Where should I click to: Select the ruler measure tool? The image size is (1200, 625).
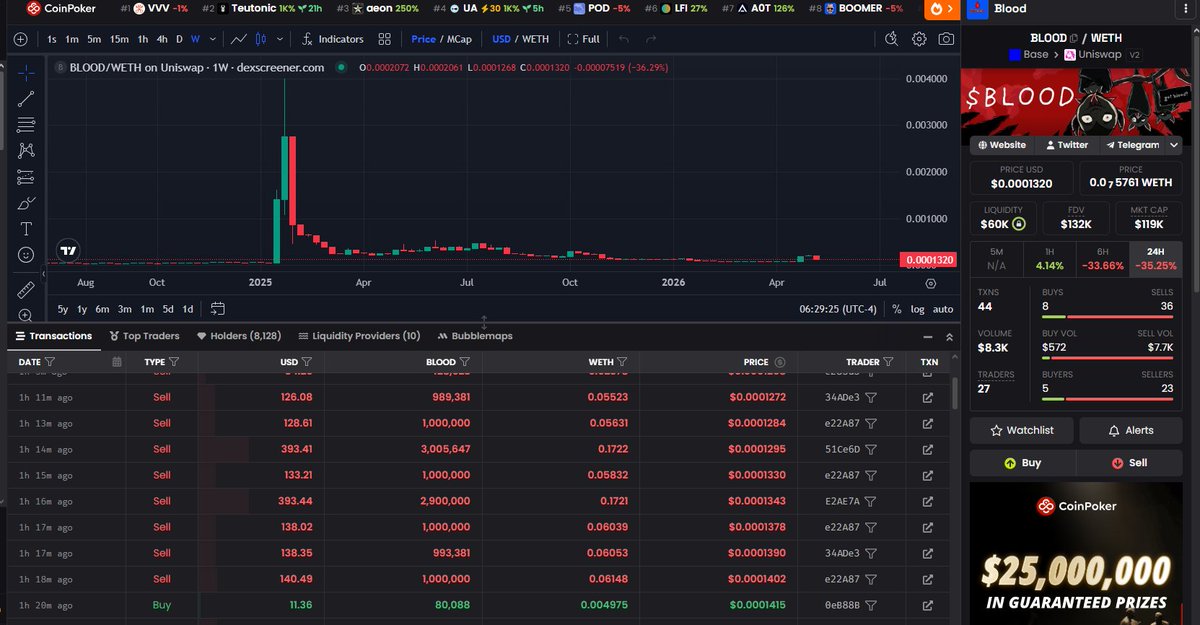pos(26,290)
